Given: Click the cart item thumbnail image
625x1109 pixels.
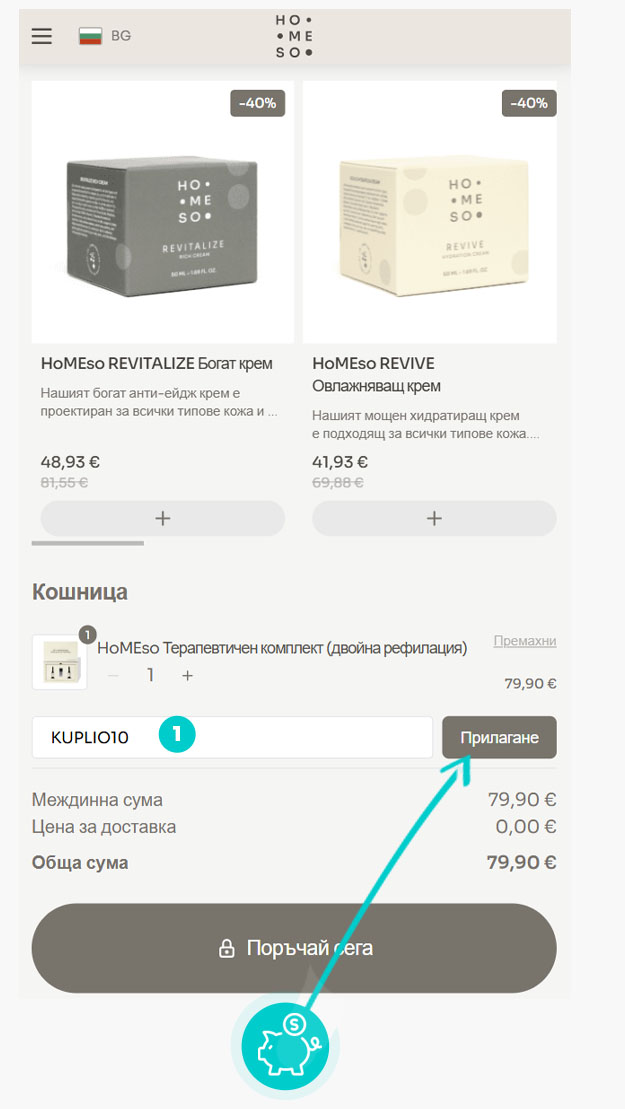Looking at the screenshot, I should (59, 662).
